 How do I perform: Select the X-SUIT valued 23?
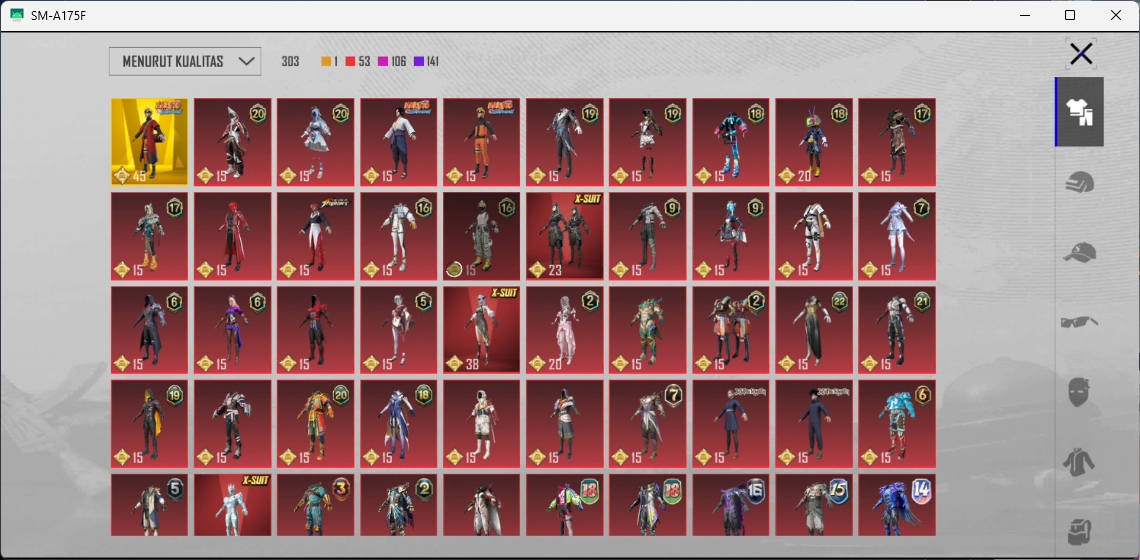[x=564, y=236]
